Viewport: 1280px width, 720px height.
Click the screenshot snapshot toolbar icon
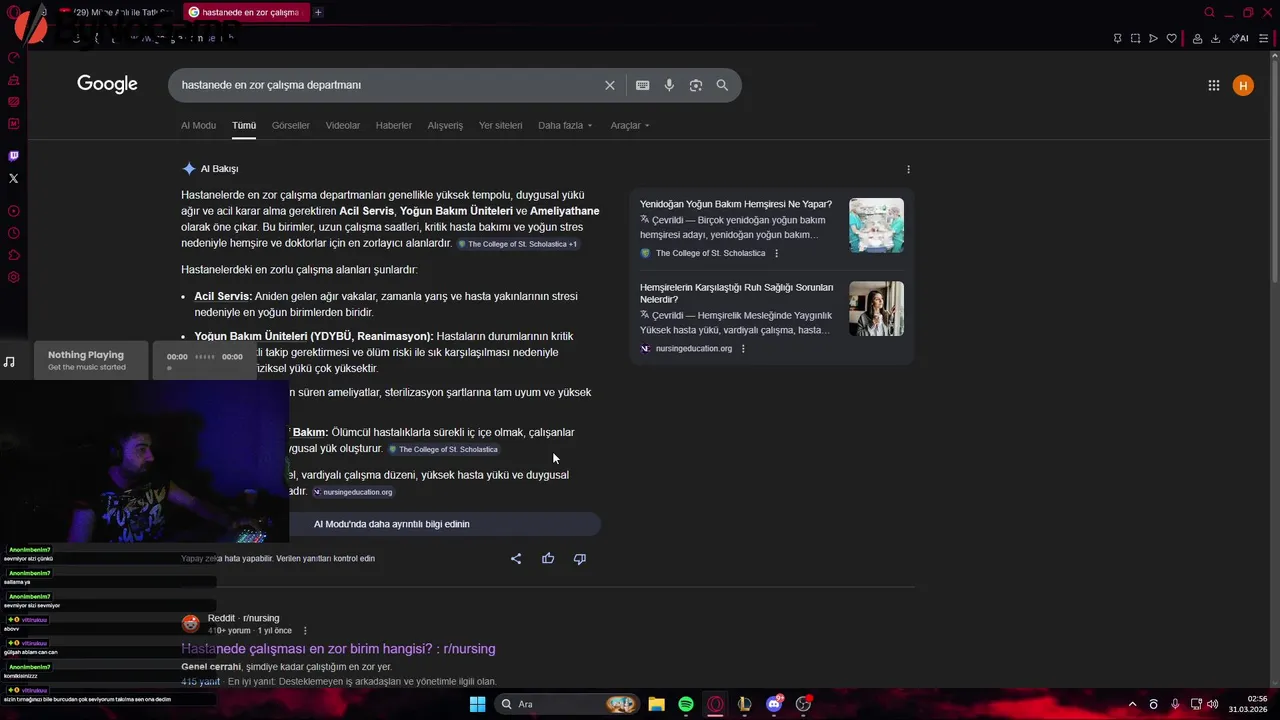1135,38
